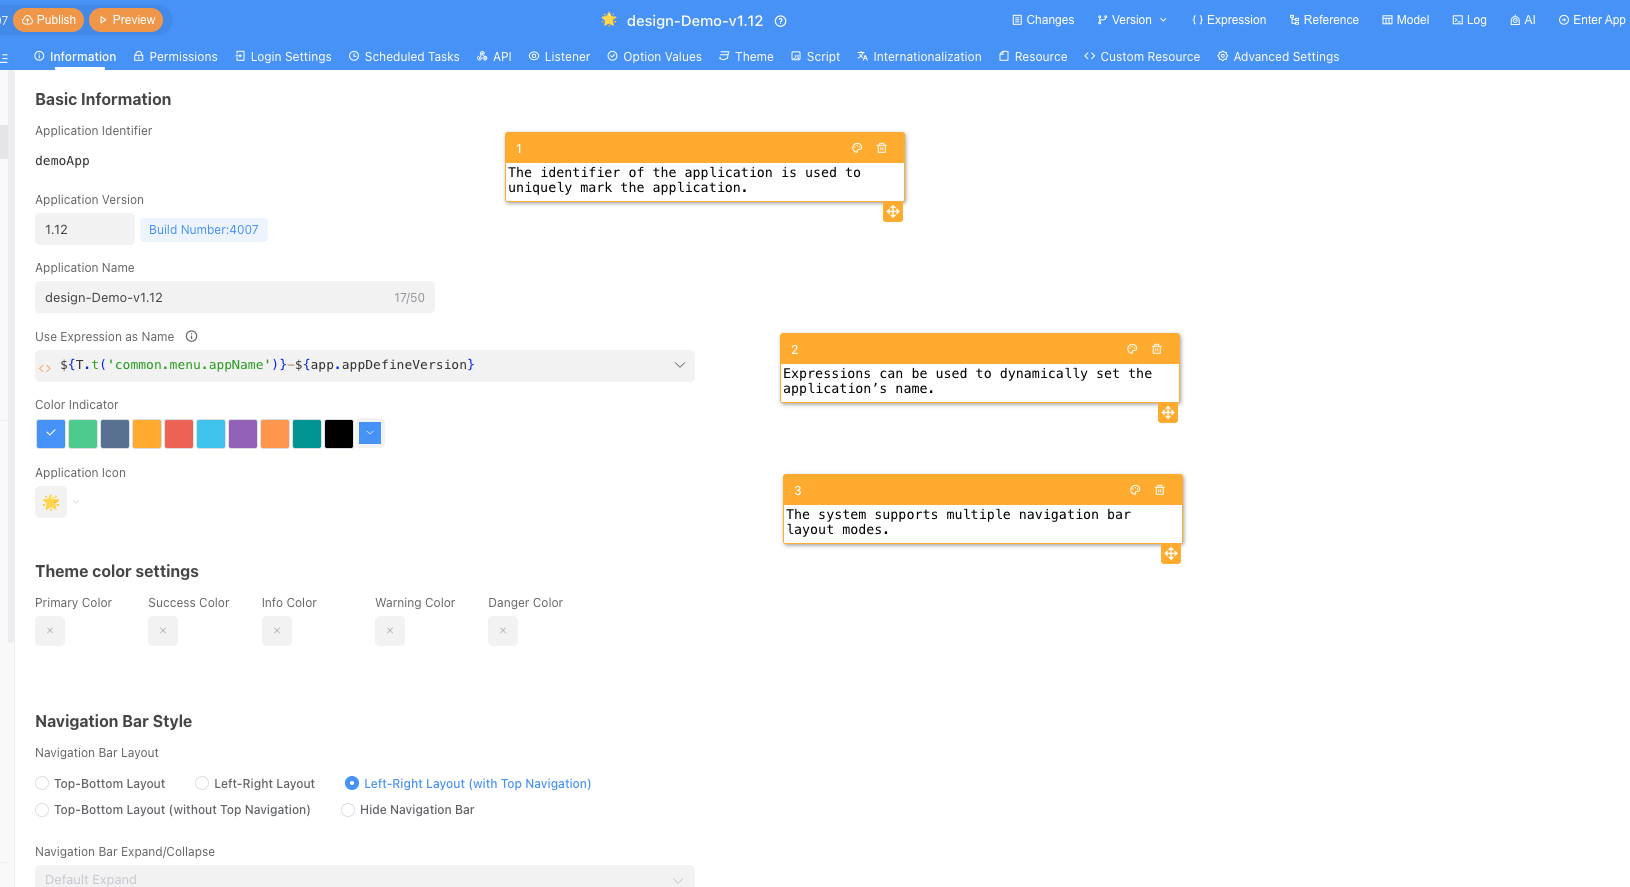Open the Scheduled Tasks tab
This screenshot has width=1630, height=887.
click(x=404, y=57)
